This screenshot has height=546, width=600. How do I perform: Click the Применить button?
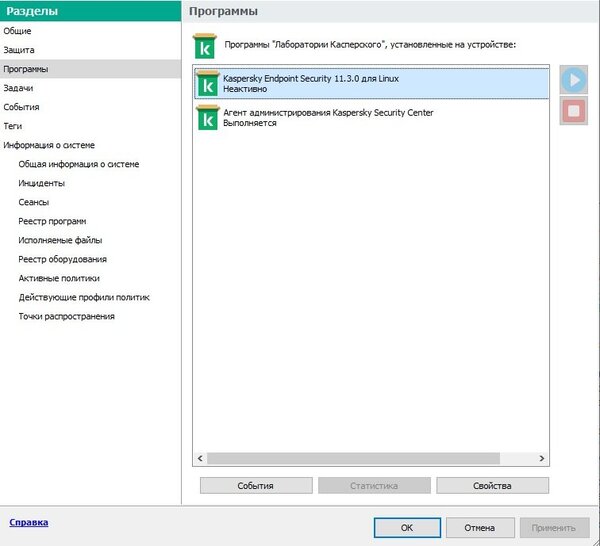tap(554, 528)
